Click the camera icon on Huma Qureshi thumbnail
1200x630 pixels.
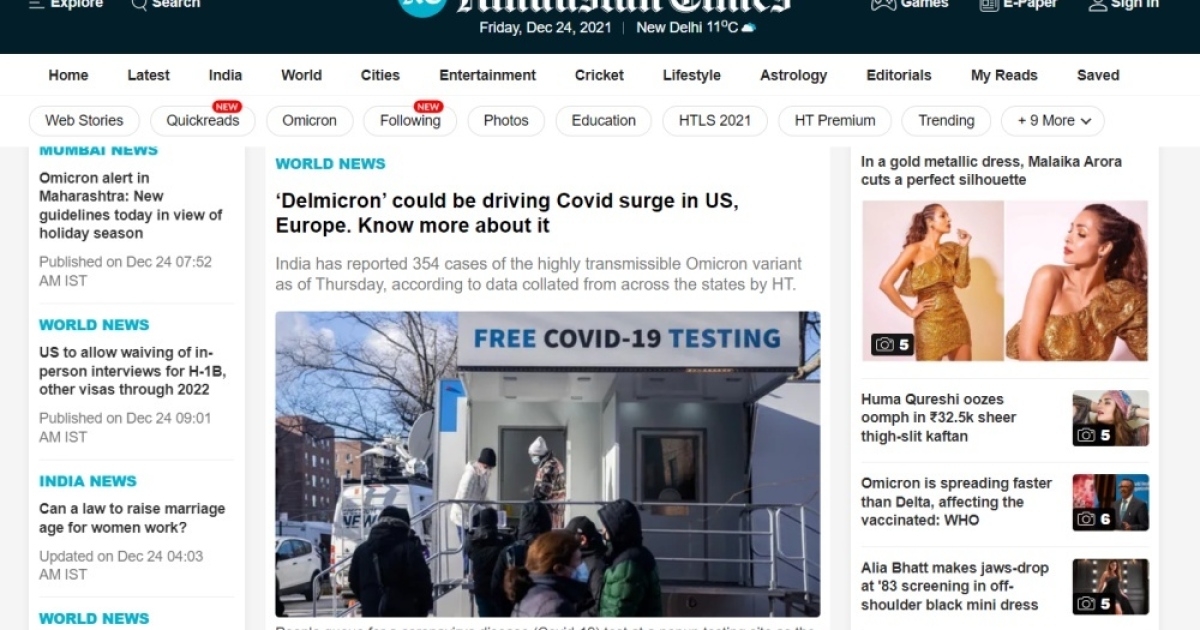[x=1086, y=435]
